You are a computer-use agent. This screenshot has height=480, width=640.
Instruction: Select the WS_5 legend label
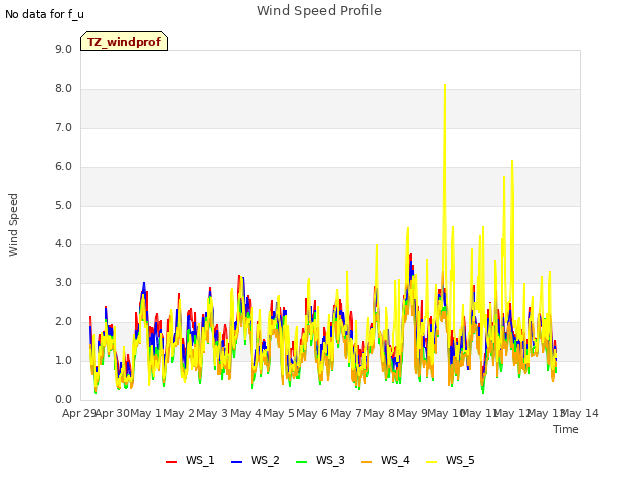pos(460,460)
